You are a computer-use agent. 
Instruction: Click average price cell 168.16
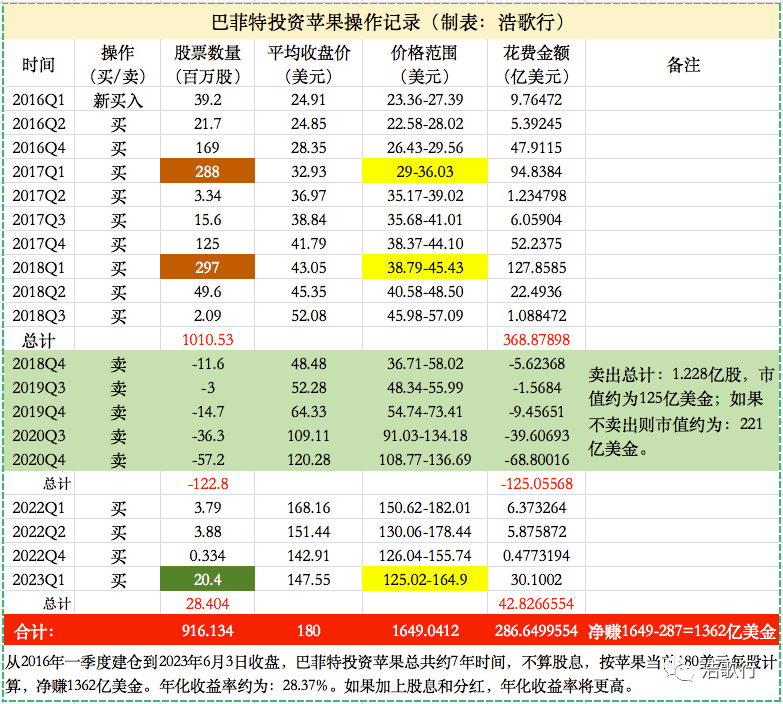click(309, 507)
